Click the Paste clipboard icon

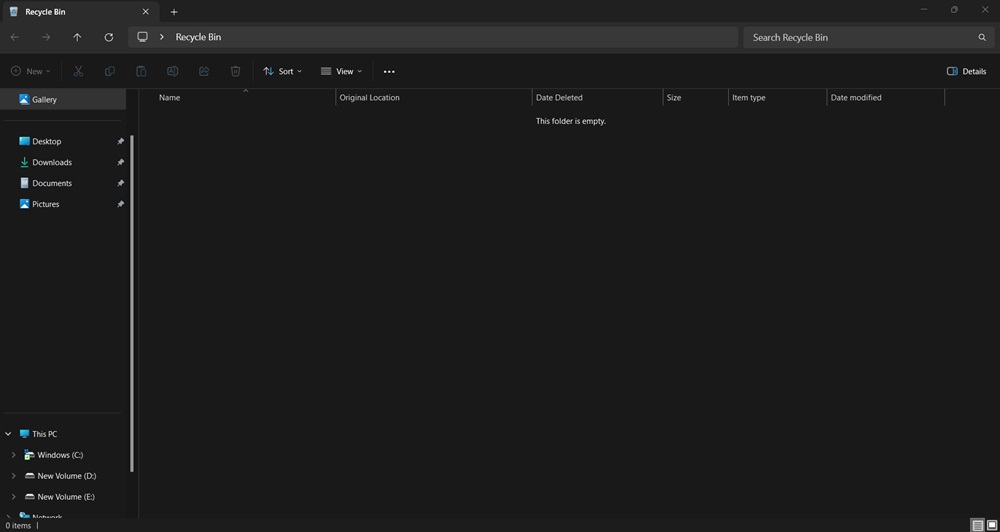(141, 71)
